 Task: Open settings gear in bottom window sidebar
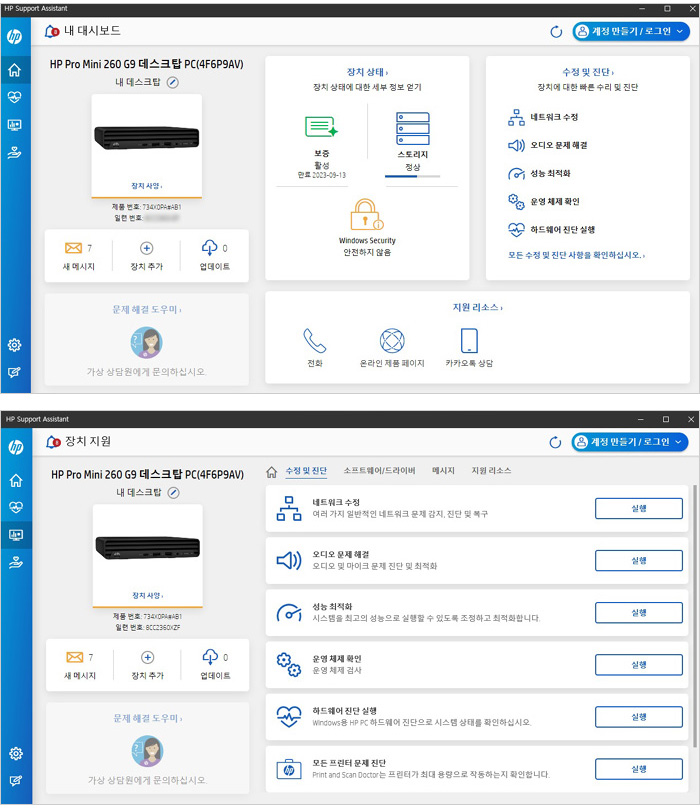point(16,753)
